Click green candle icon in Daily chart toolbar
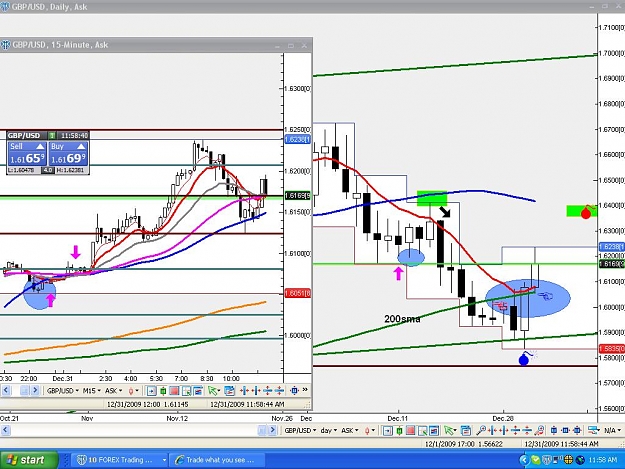625x469 pixels. click(x=399, y=430)
